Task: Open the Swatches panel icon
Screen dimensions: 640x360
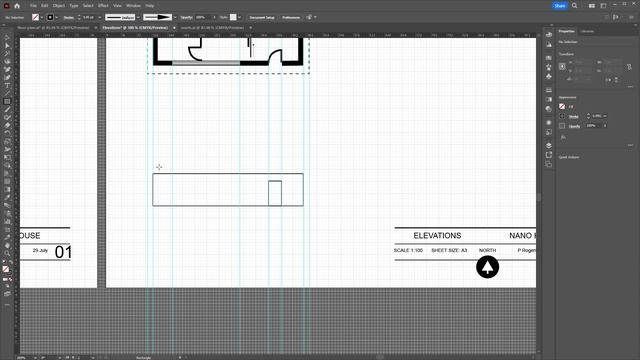Action: click(x=549, y=58)
